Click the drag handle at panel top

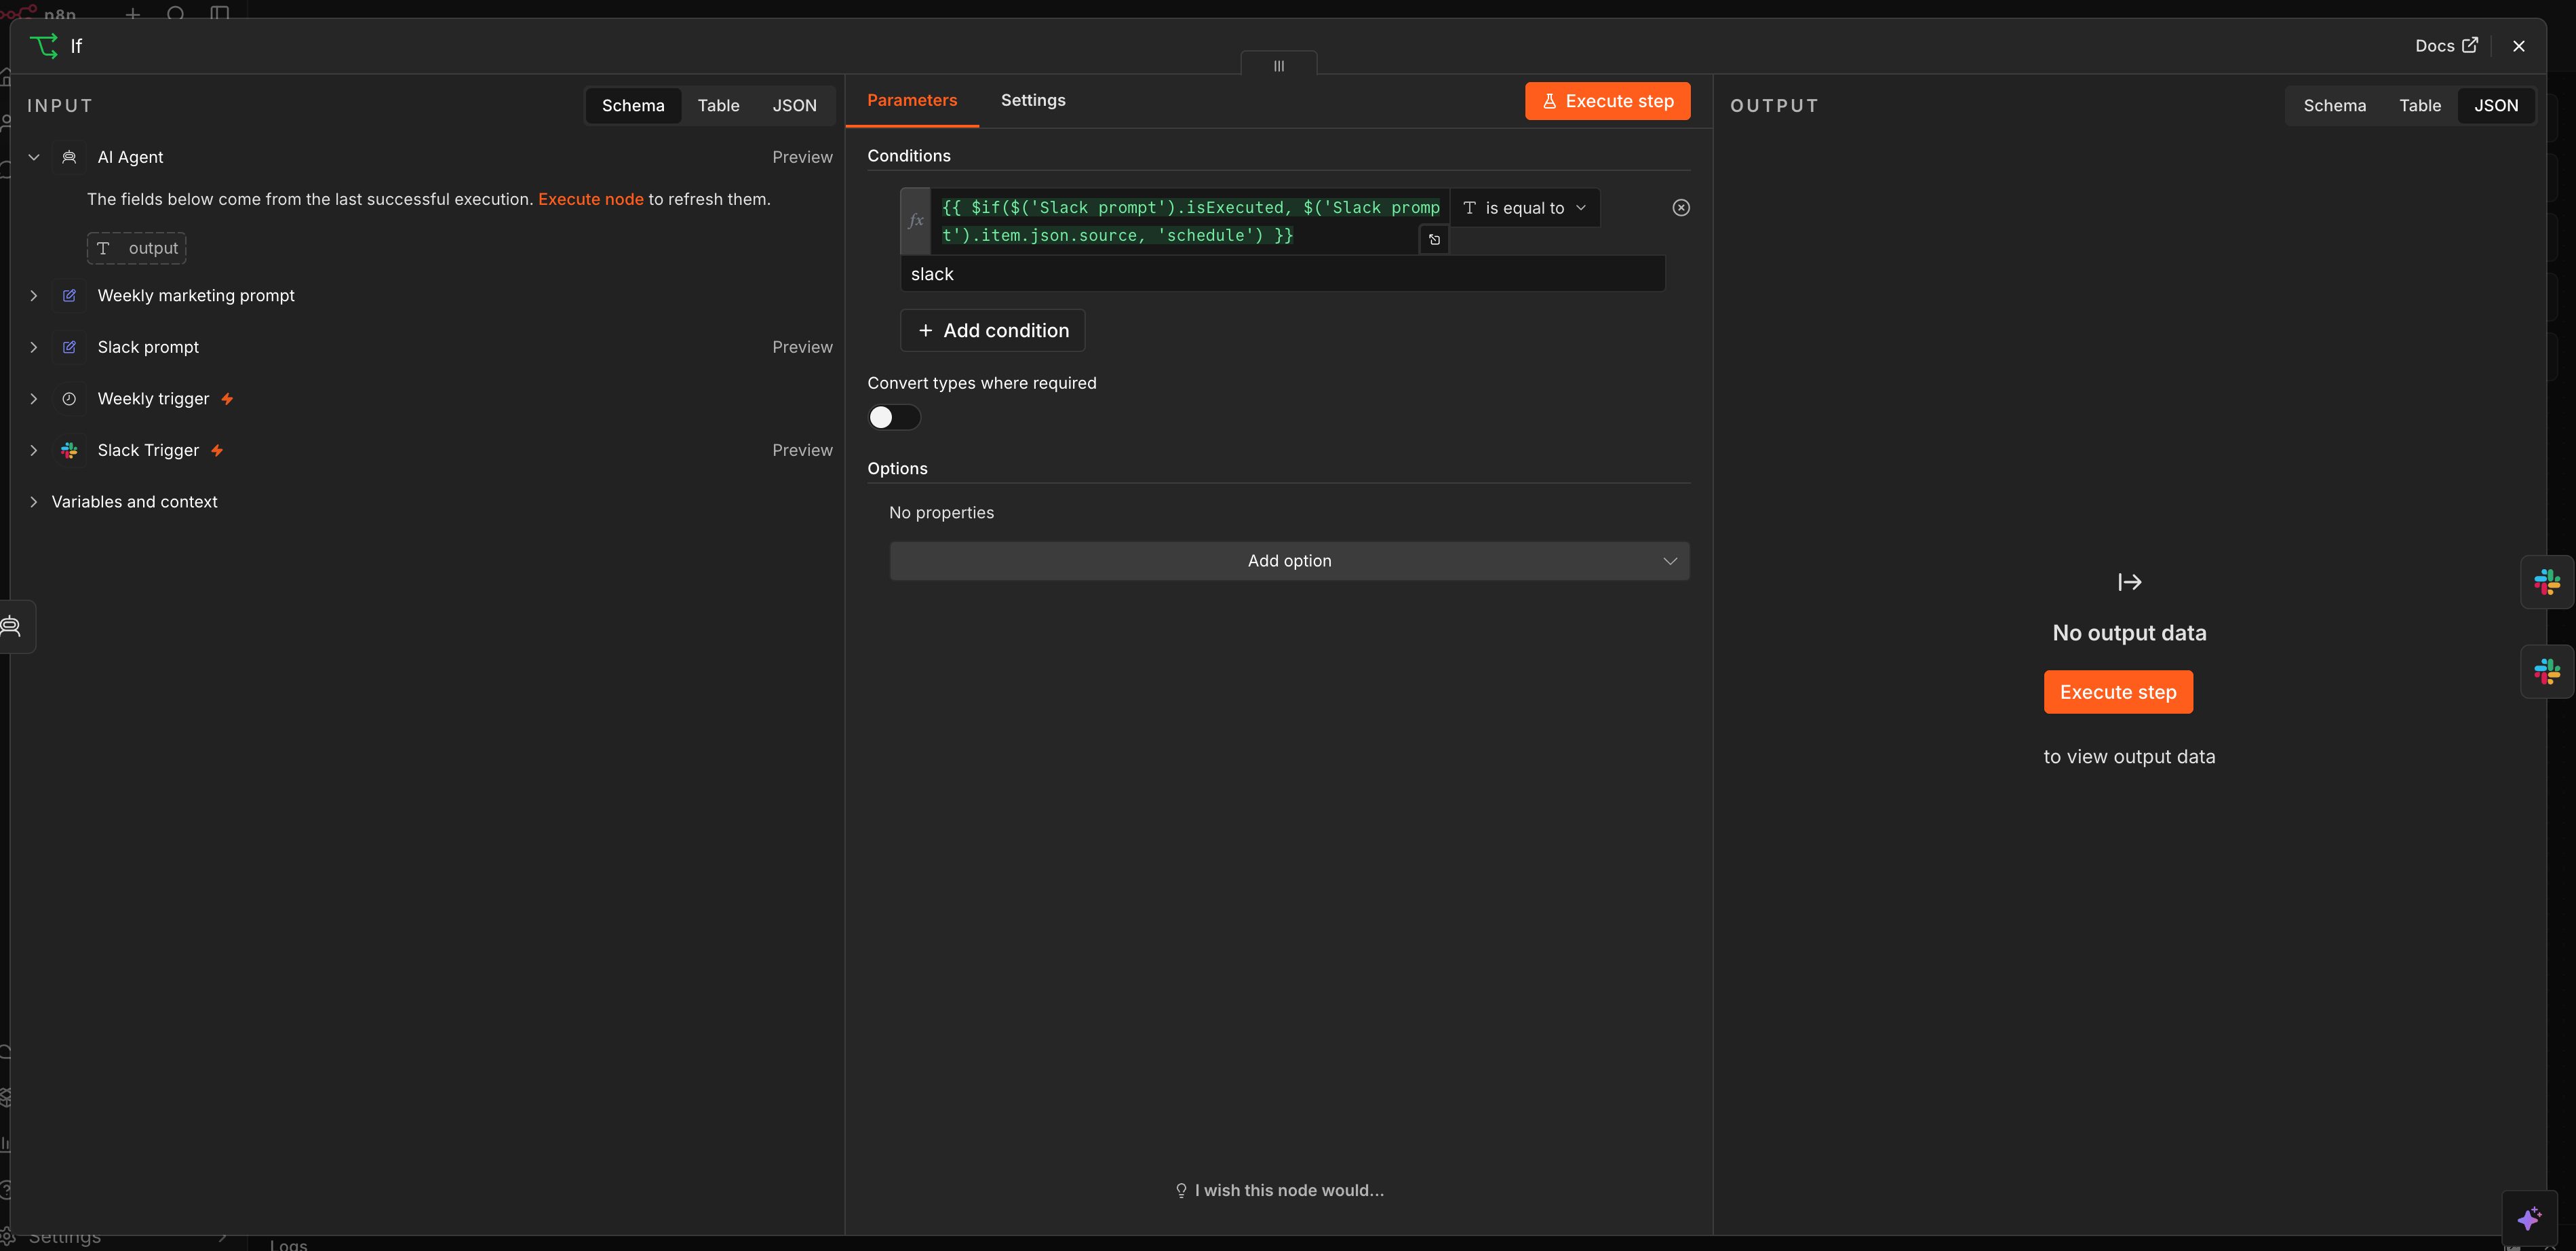click(1279, 66)
